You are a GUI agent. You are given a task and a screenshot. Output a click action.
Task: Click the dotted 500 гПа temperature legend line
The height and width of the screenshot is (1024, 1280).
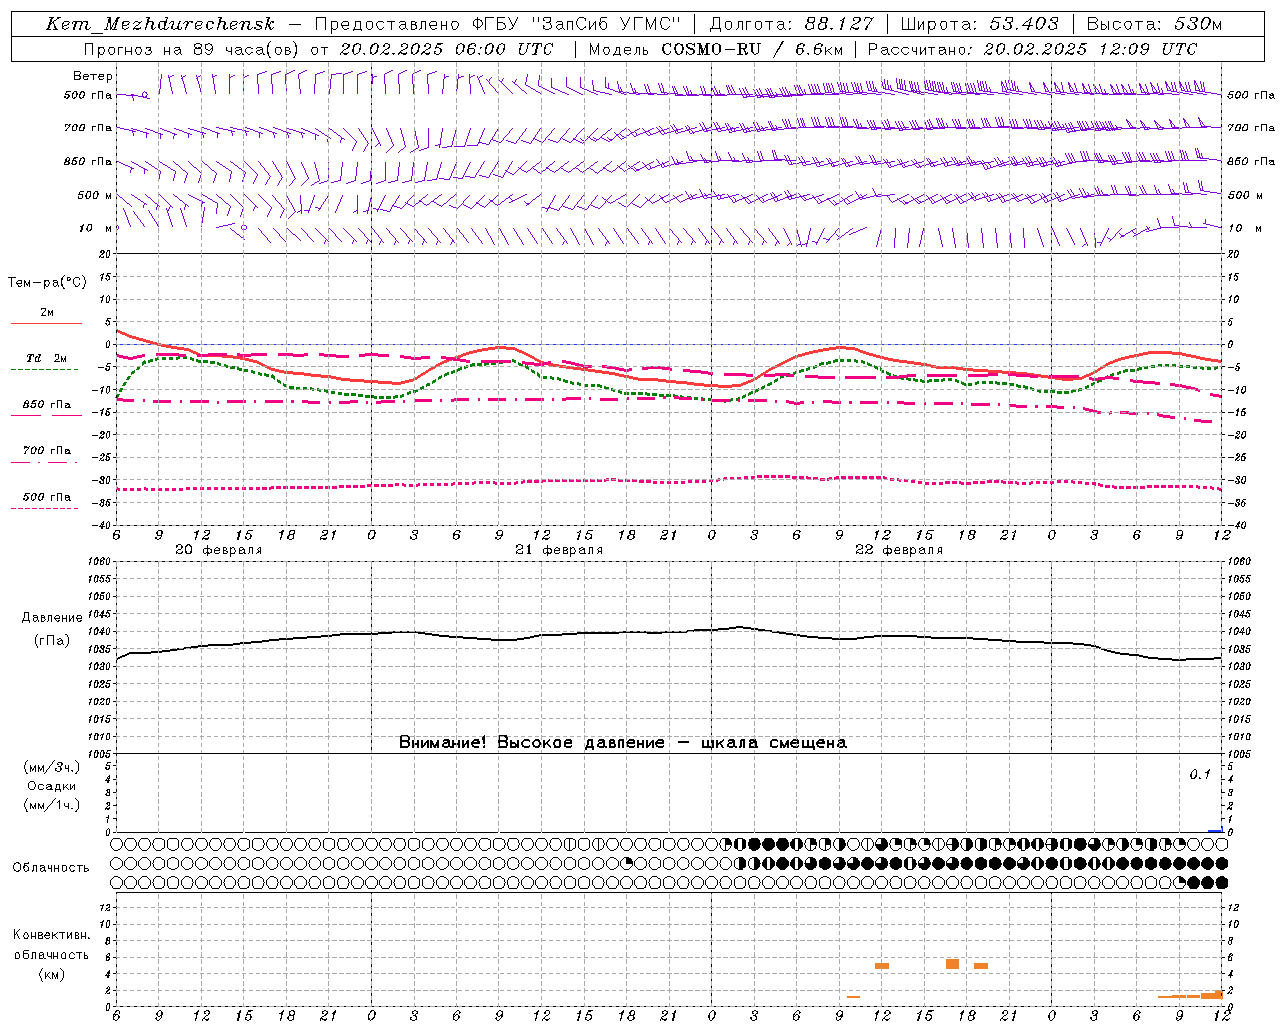pyautogui.click(x=44, y=508)
